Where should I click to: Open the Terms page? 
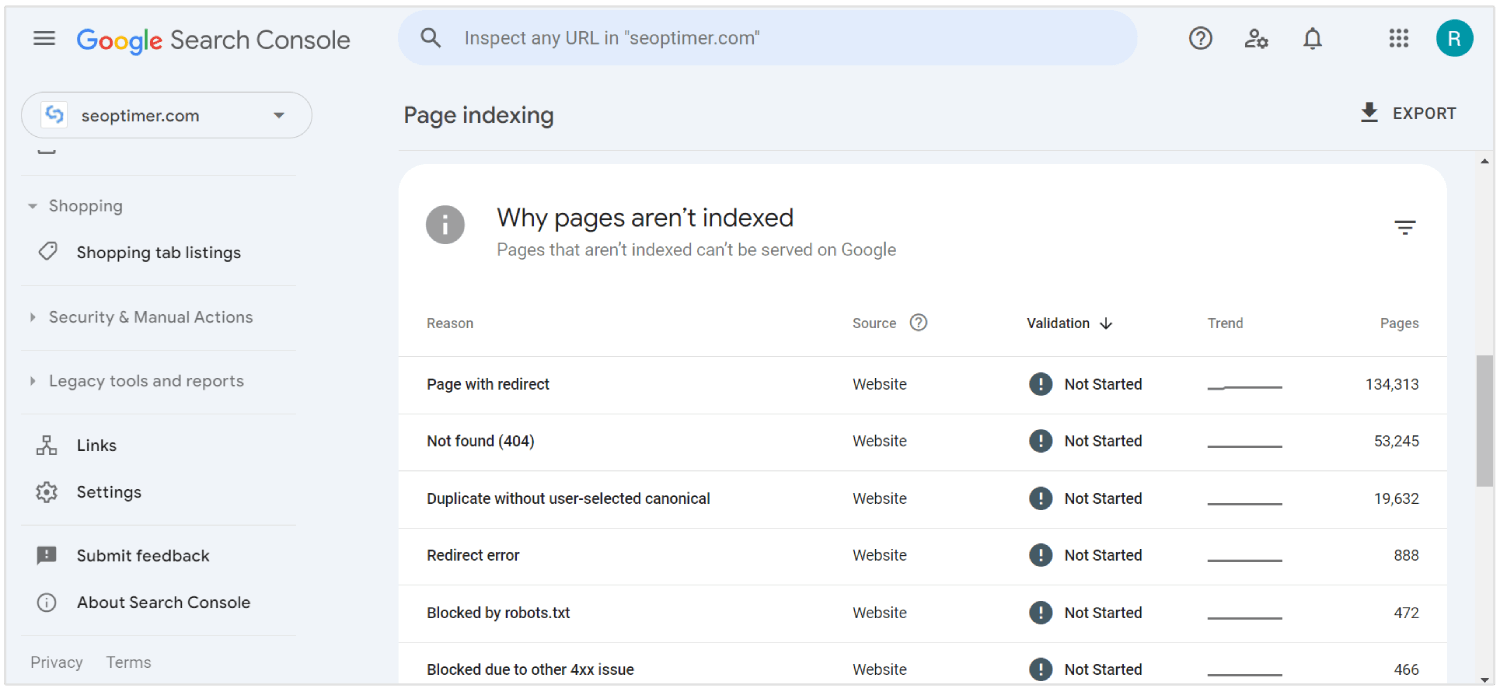point(128,662)
